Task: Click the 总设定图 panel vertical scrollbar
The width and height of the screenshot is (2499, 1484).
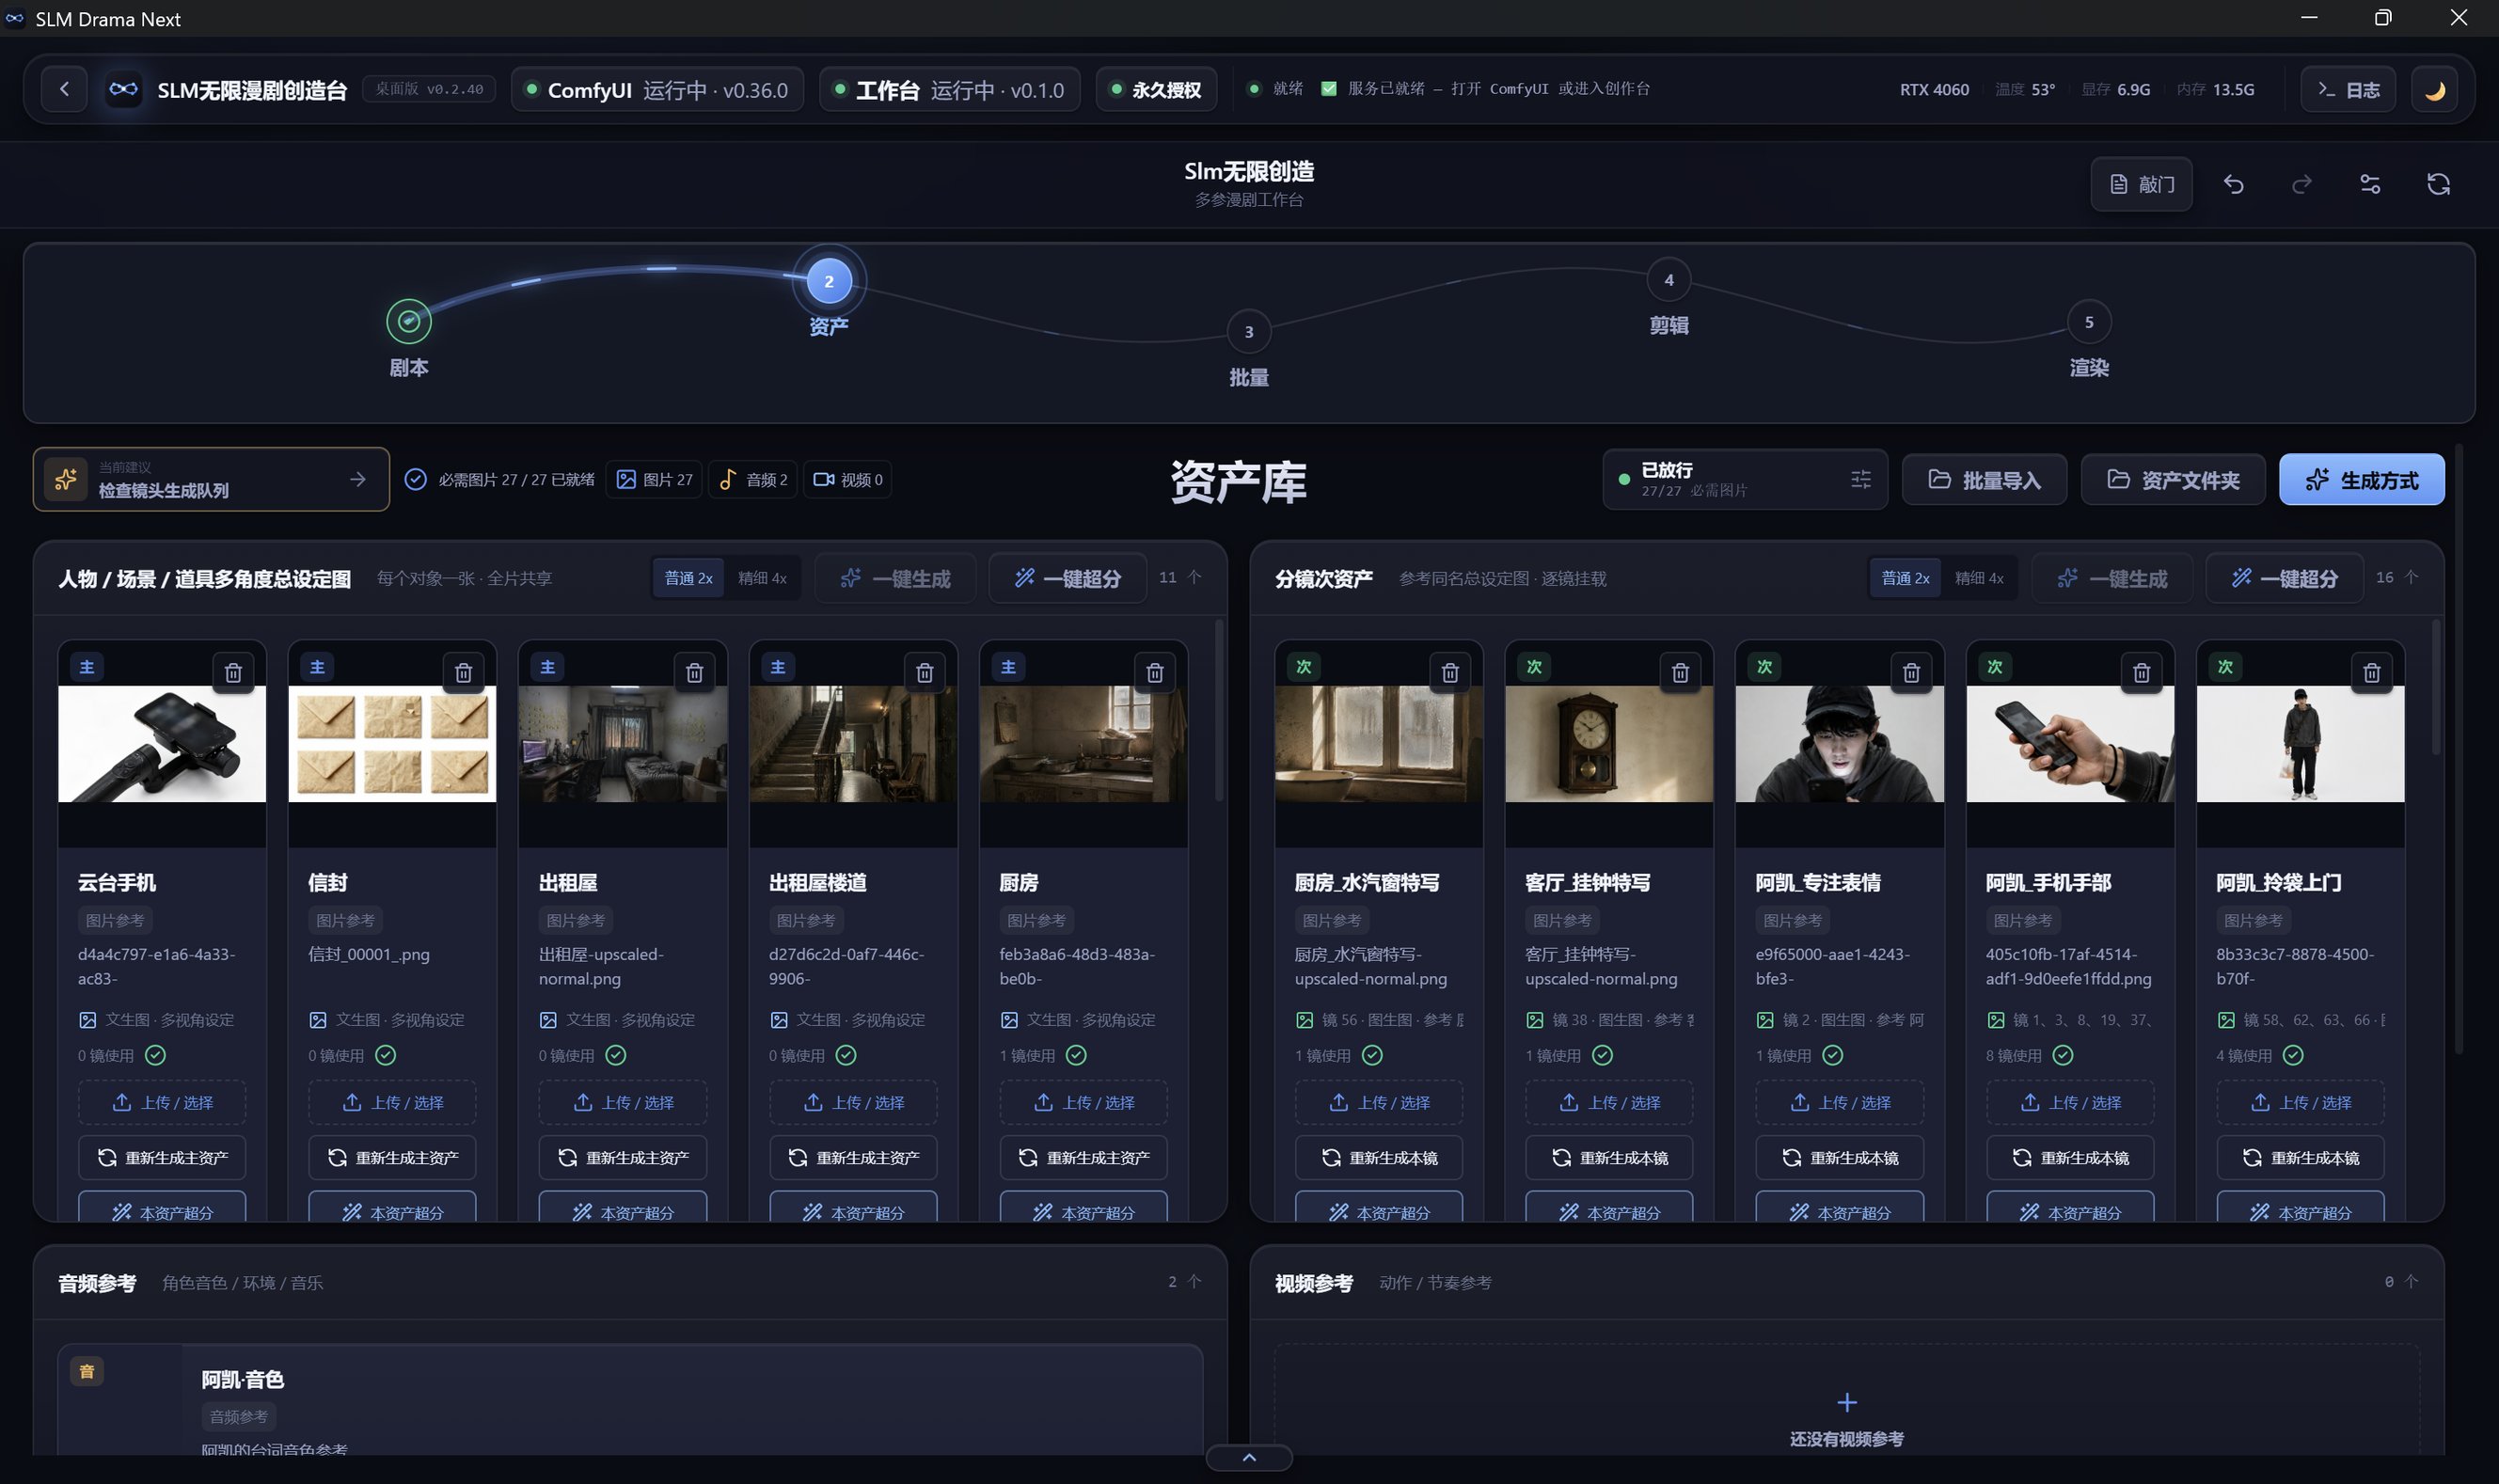Action: tap(1218, 710)
